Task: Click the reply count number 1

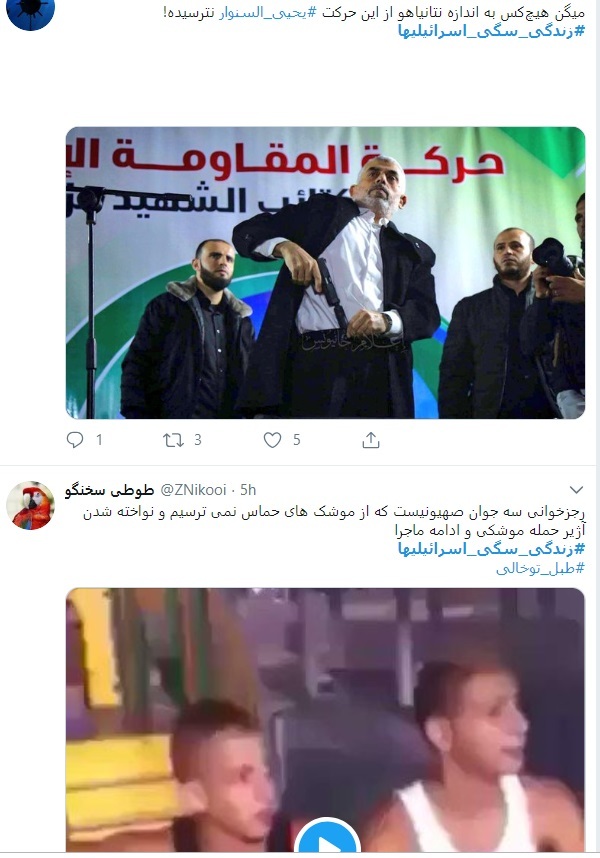Action: 99,439
